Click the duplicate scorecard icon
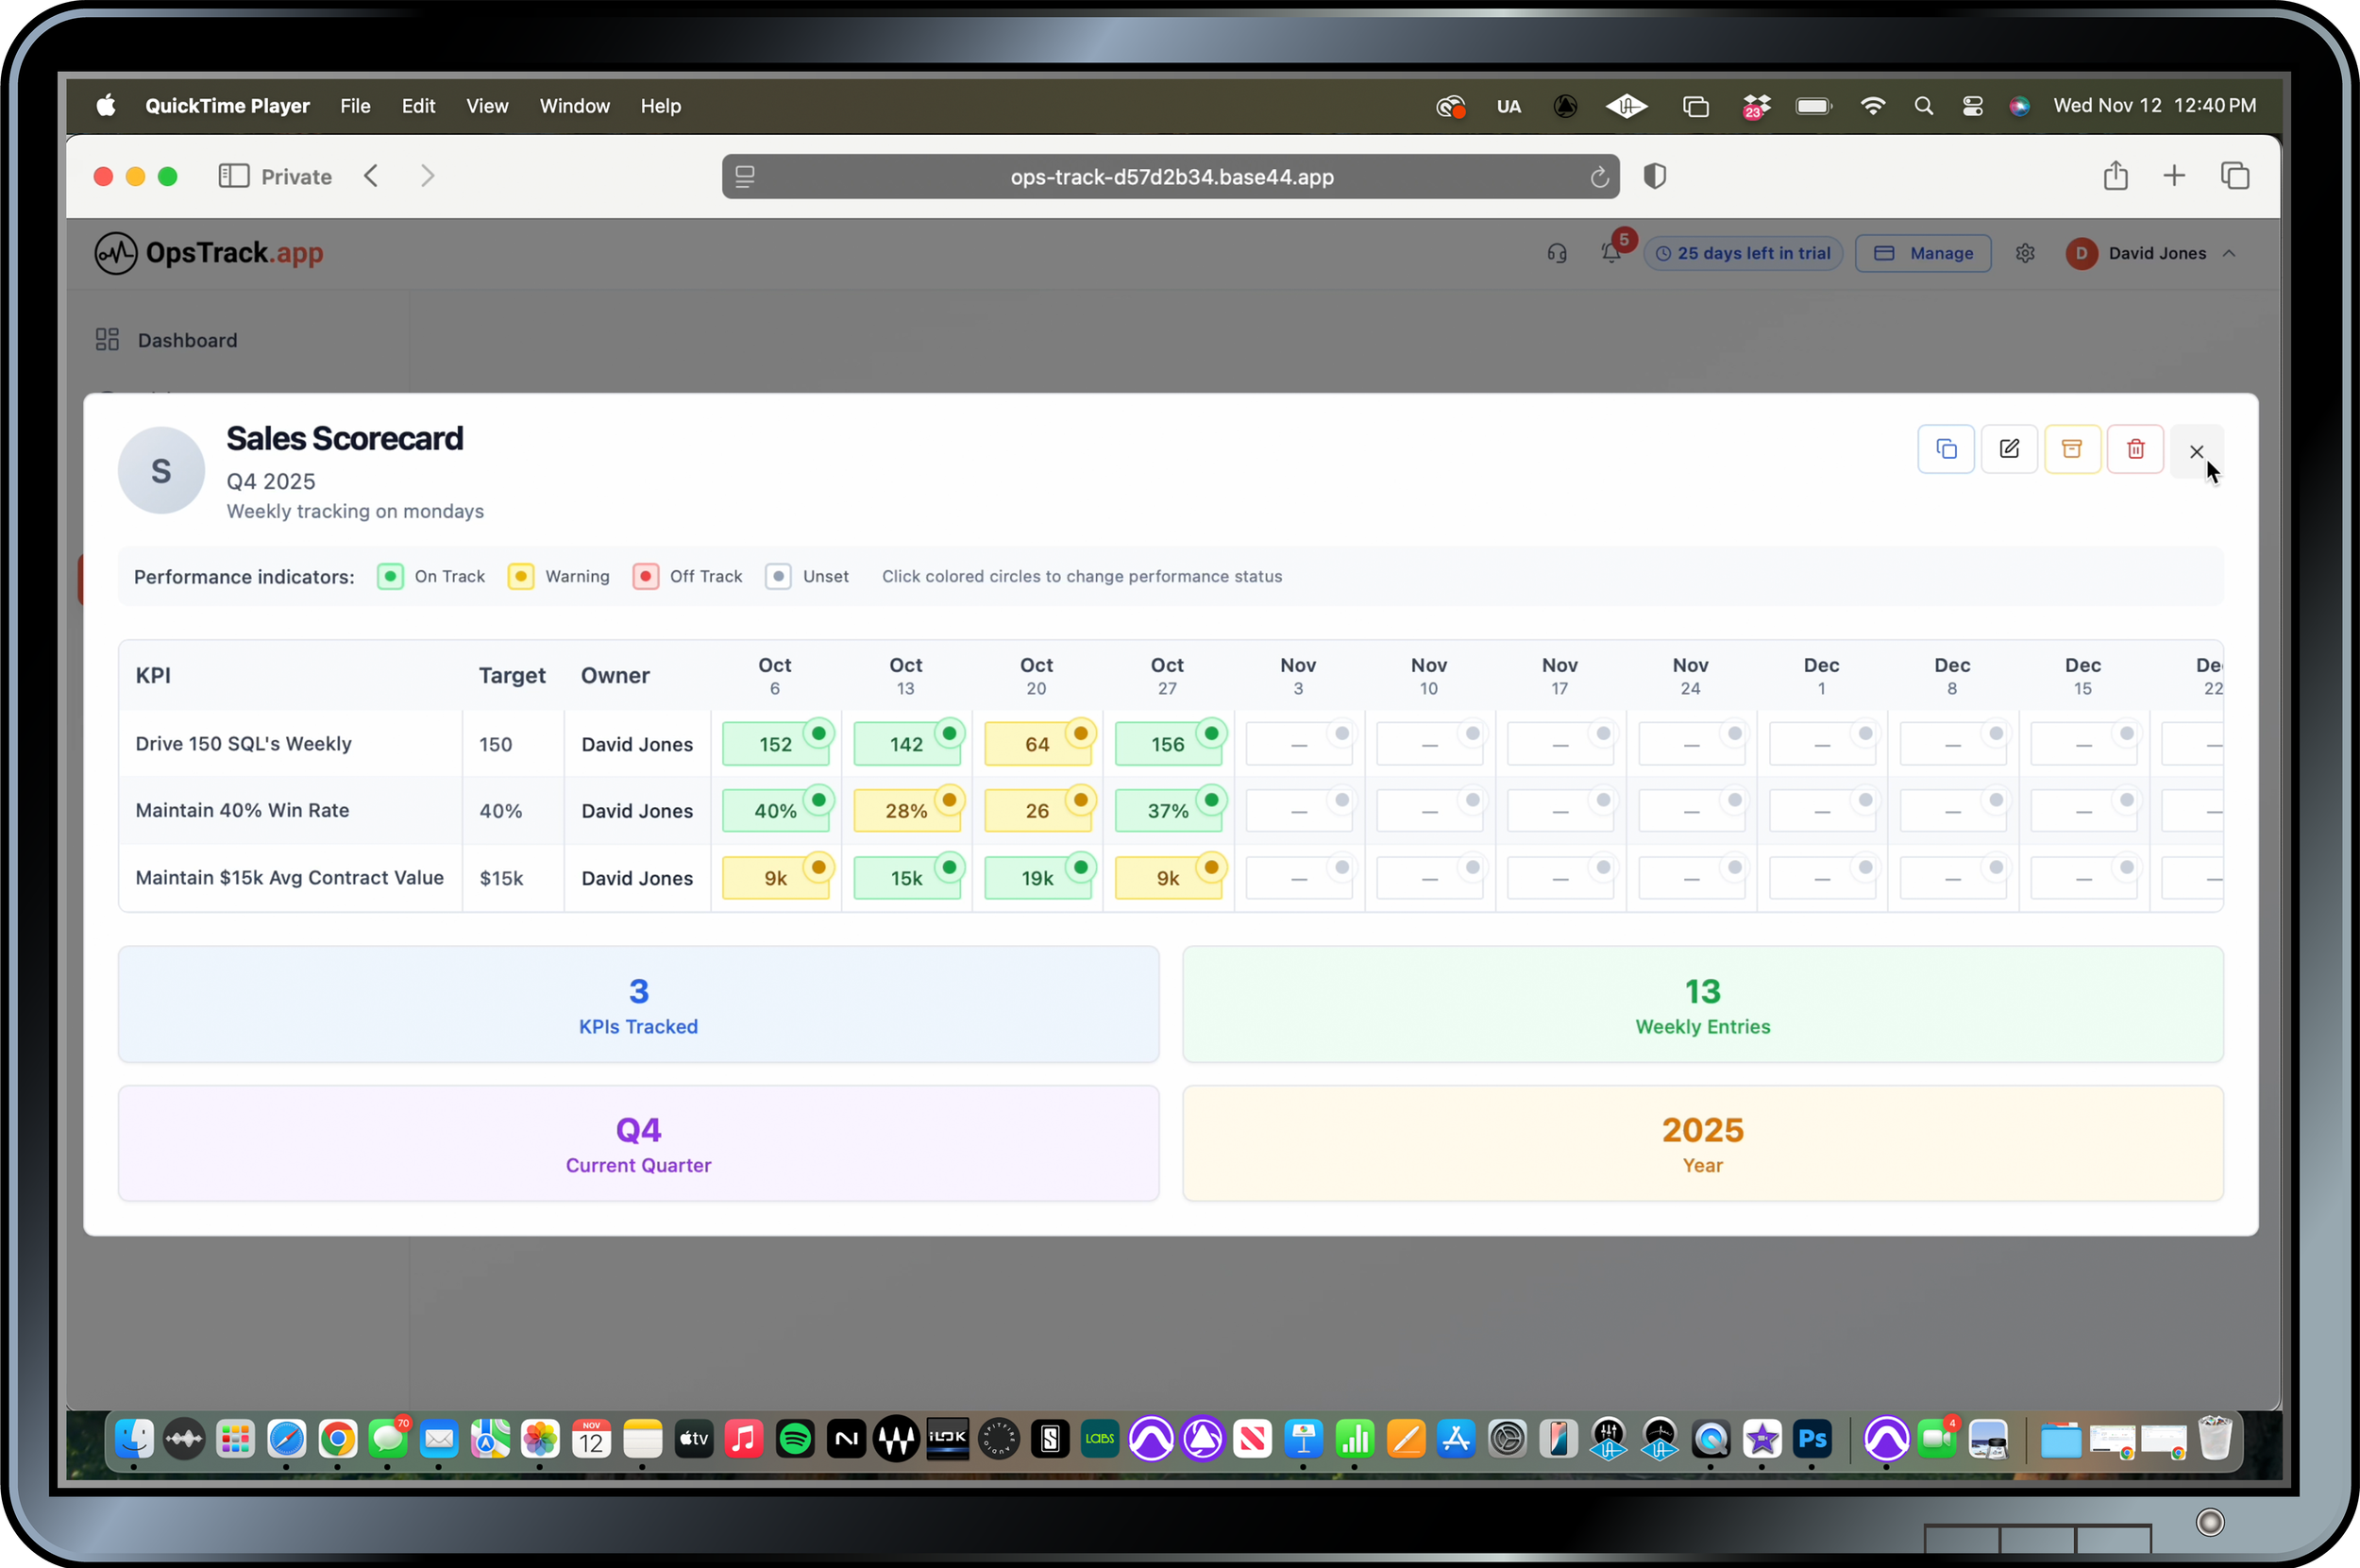Viewport: 2360px width, 1568px height. [1945, 449]
